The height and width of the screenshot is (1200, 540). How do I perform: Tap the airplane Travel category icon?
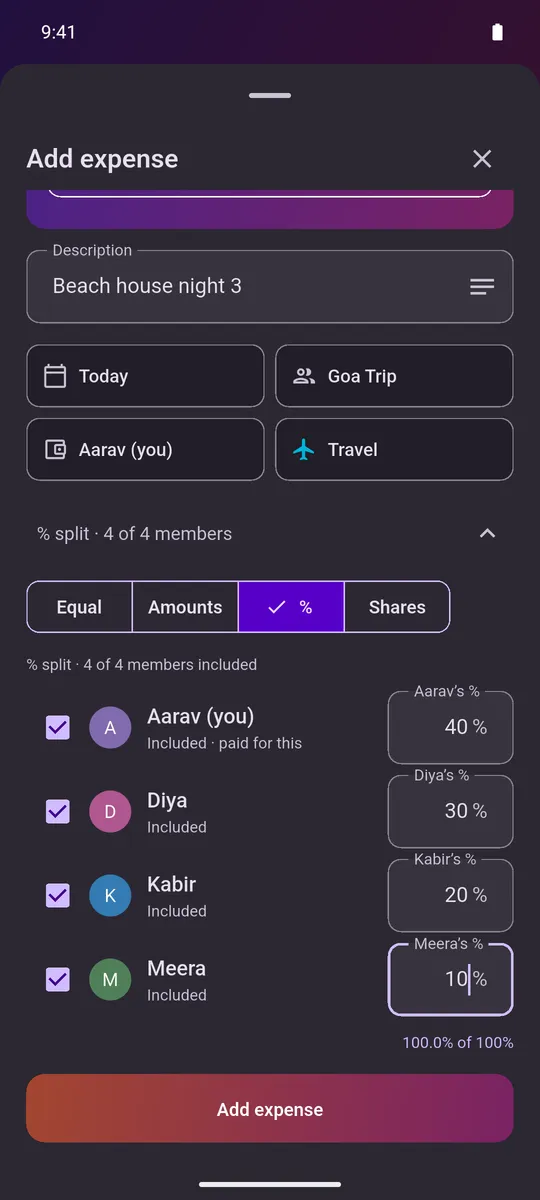tap(304, 450)
